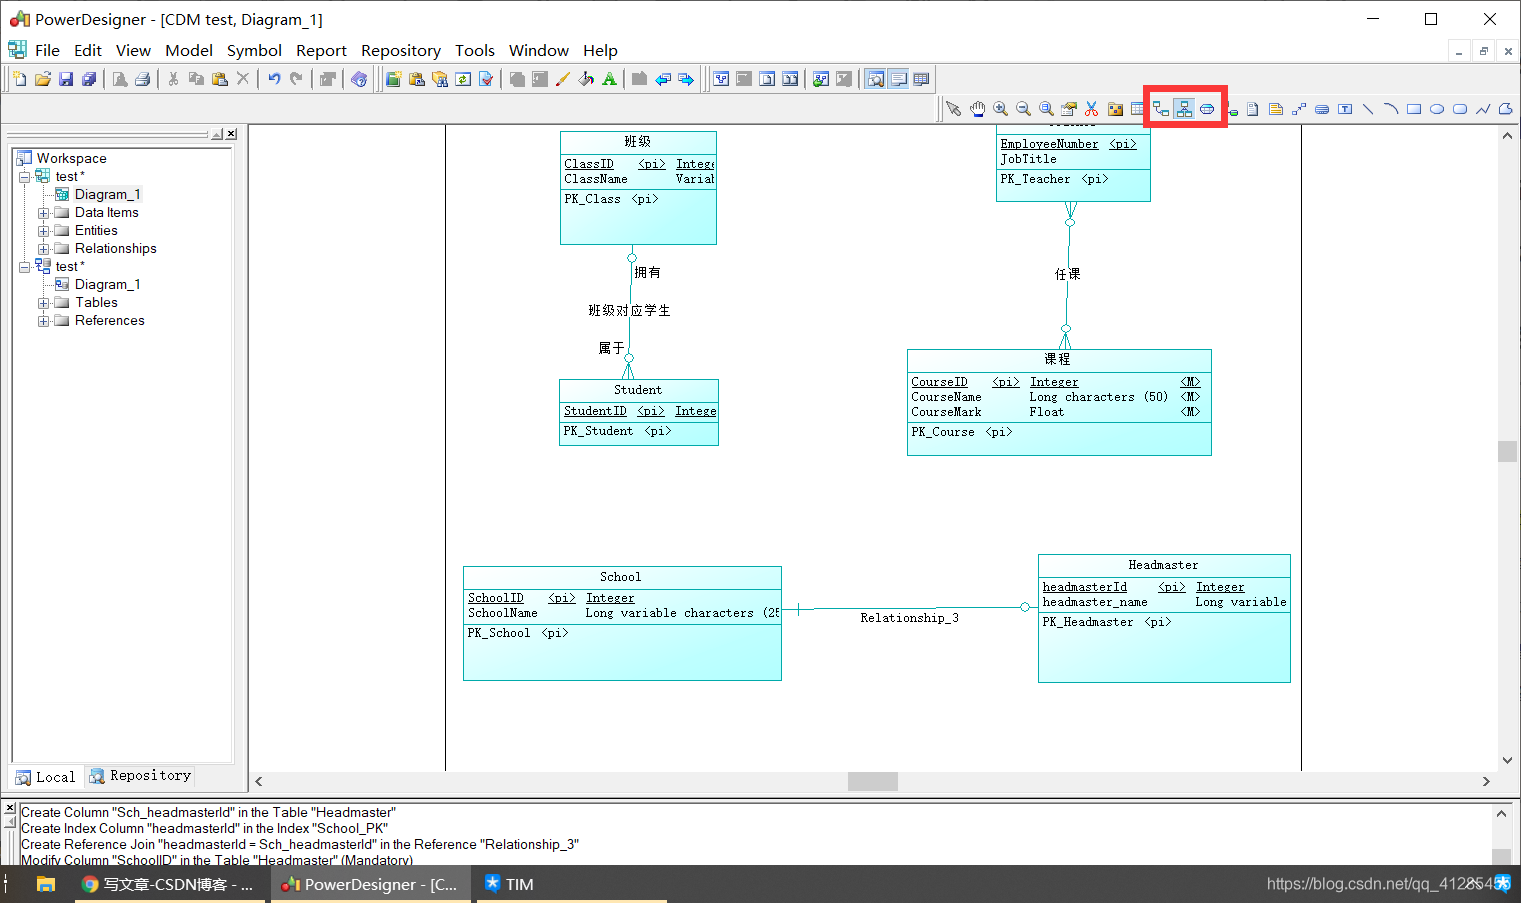Select the Rectangle shape tool

(x=1414, y=109)
